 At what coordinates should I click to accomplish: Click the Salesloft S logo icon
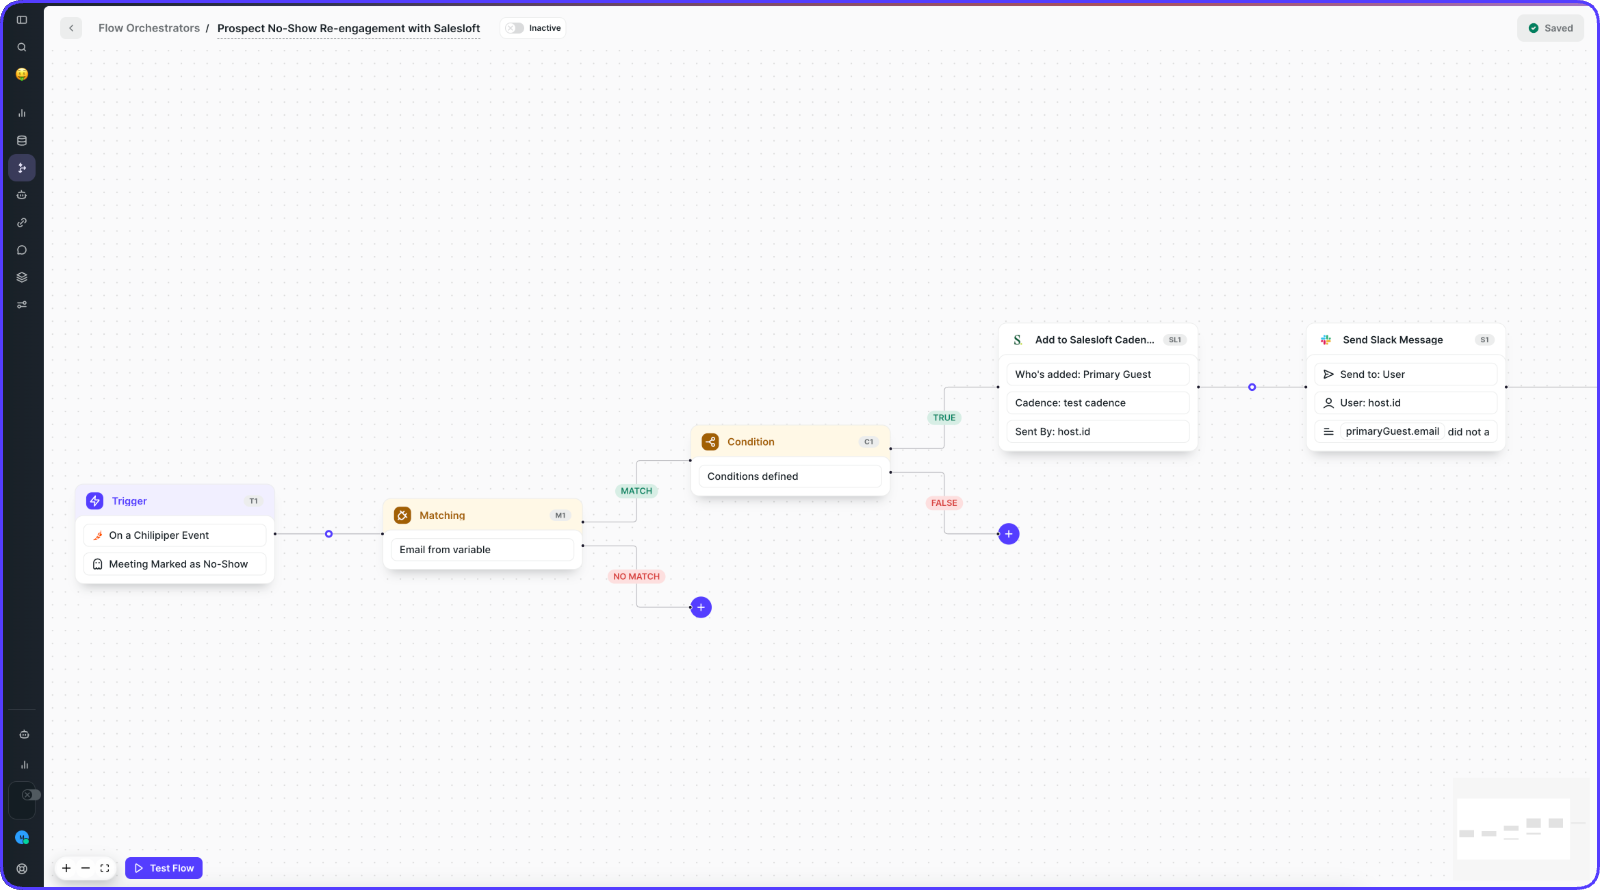1018,340
